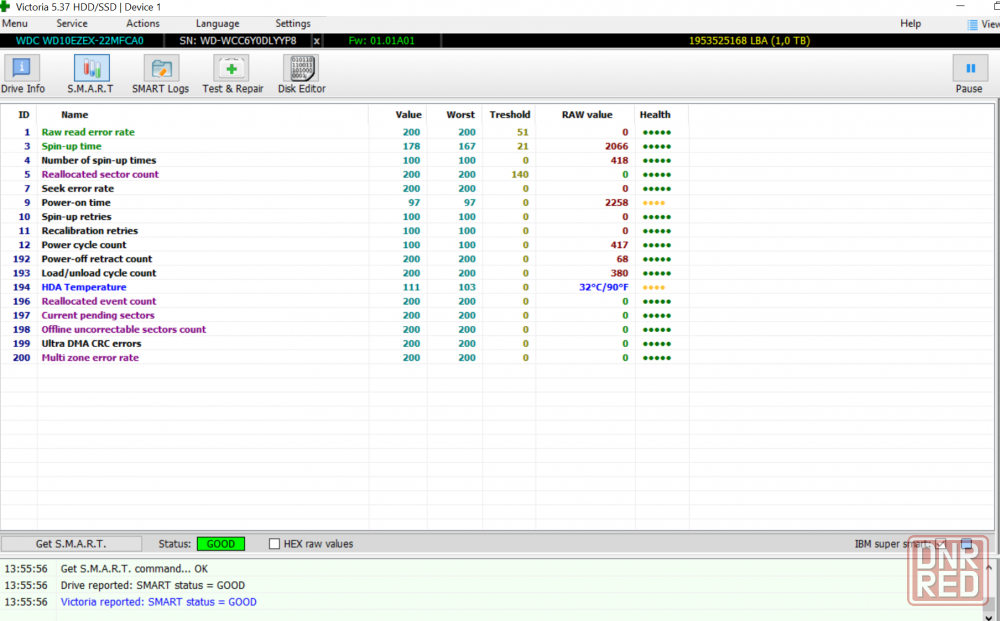This screenshot has height=621, width=1000.
Task: Select the Spin-up time row
Action: pyautogui.click(x=344, y=146)
